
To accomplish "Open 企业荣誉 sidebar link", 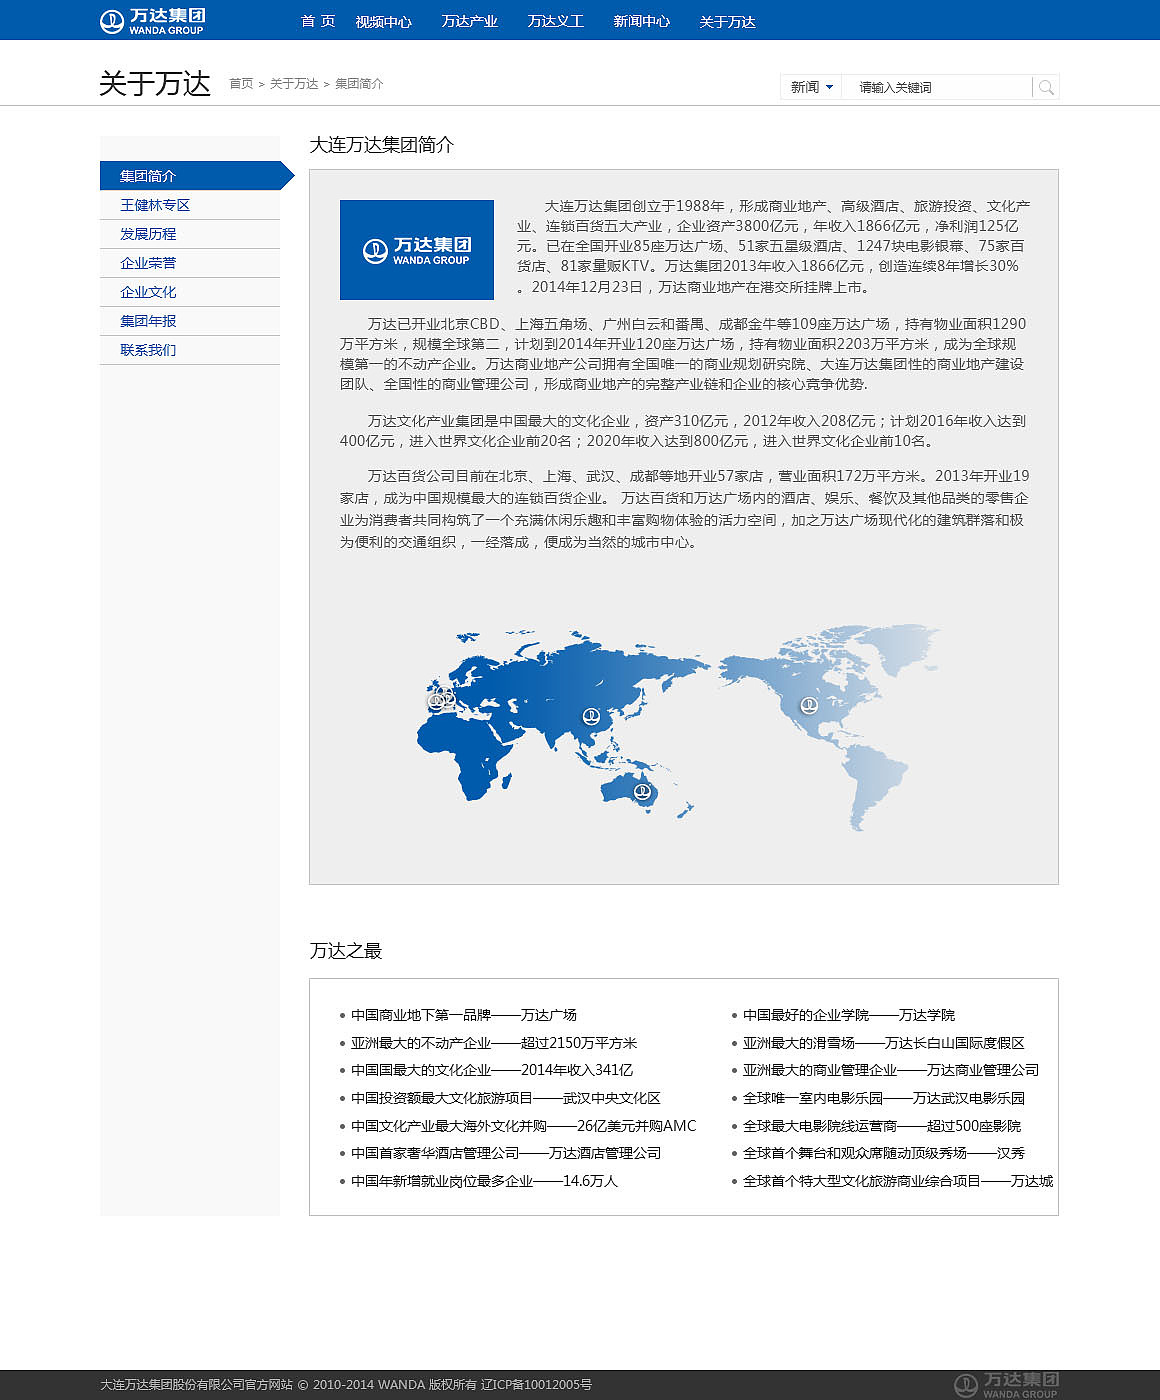I will pyautogui.click(x=148, y=263).
